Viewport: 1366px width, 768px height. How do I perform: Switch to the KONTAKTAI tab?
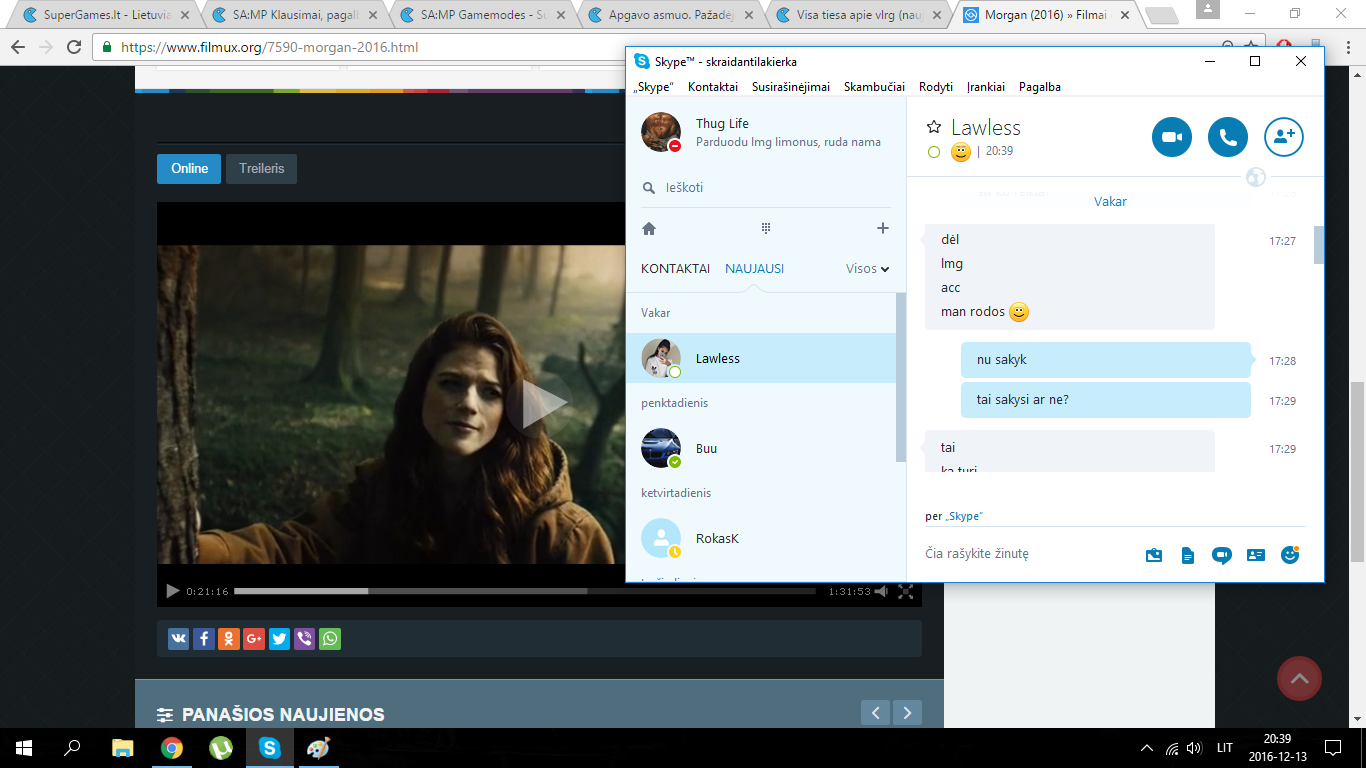point(675,268)
